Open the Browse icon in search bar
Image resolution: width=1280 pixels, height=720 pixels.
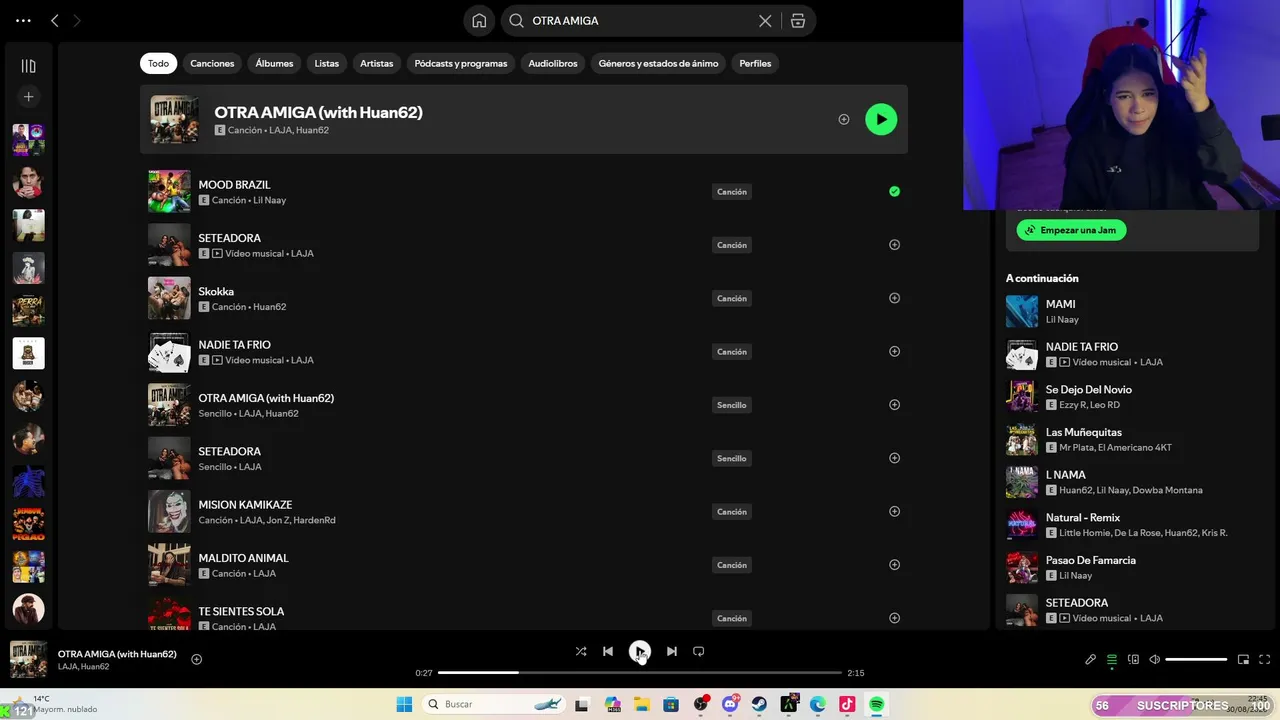point(798,21)
